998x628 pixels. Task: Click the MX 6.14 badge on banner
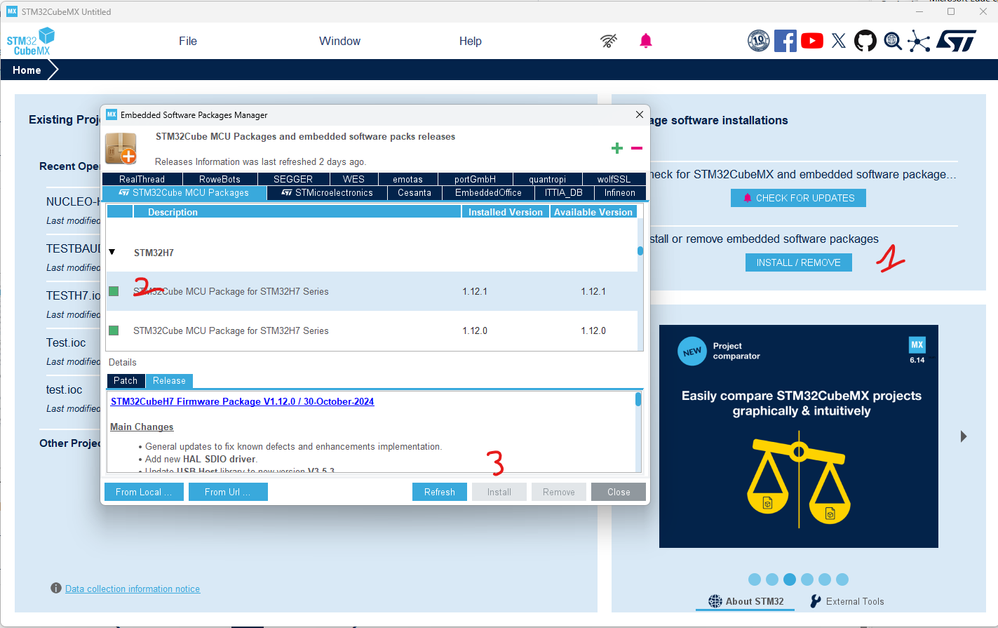click(x=917, y=351)
